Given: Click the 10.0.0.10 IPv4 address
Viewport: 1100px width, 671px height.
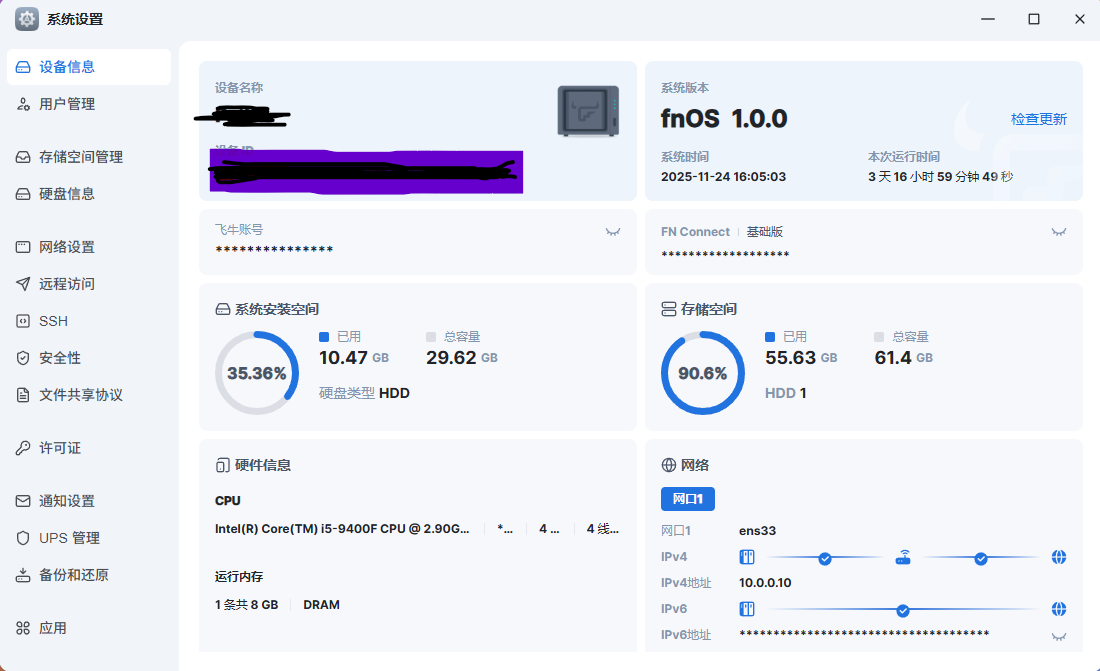Looking at the screenshot, I should pos(765,583).
